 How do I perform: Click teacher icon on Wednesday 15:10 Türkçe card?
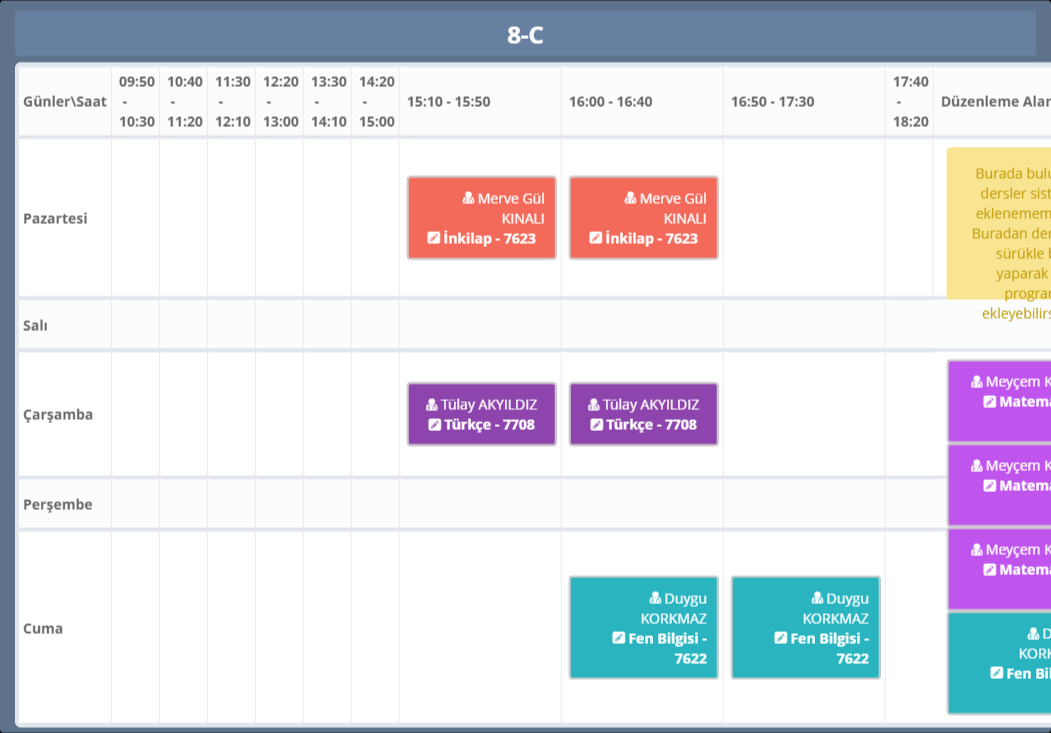pyautogui.click(x=432, y=405)
